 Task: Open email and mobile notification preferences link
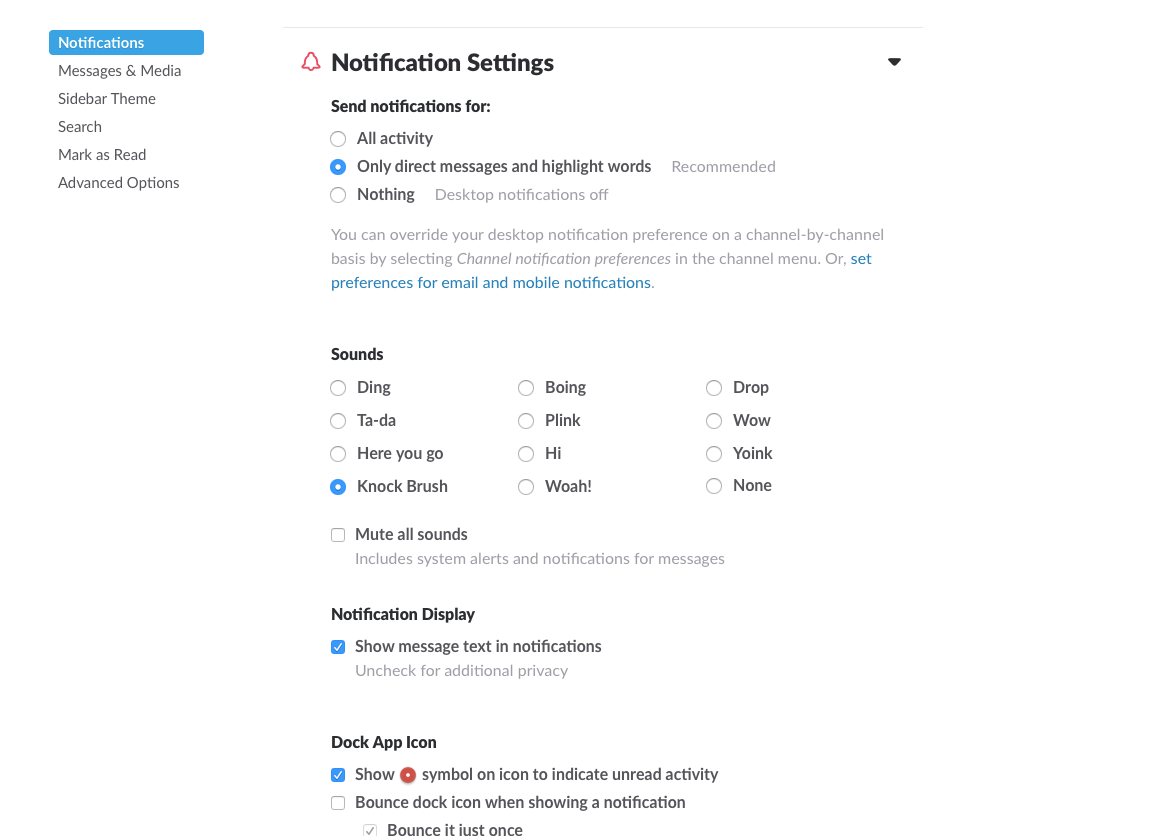[601, 270]
